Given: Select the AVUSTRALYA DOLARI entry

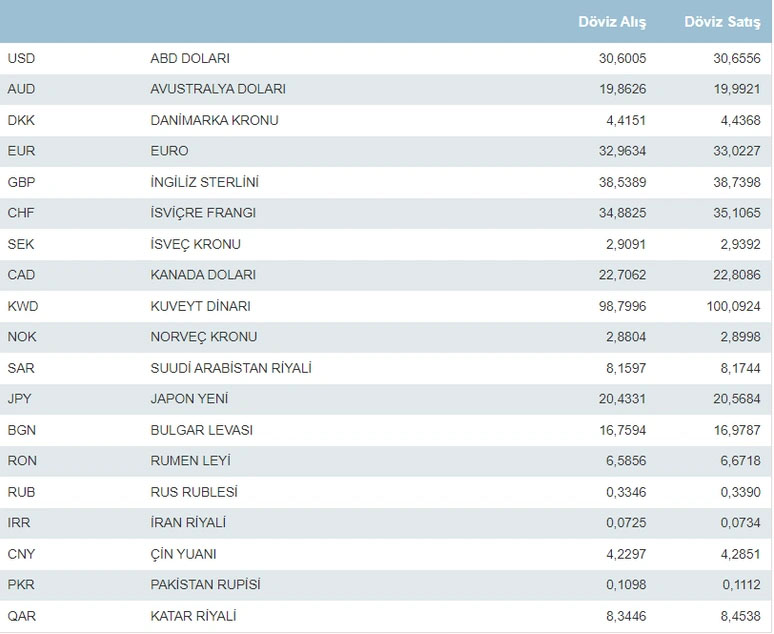Looking at the screenshot, I should point(218,89).
